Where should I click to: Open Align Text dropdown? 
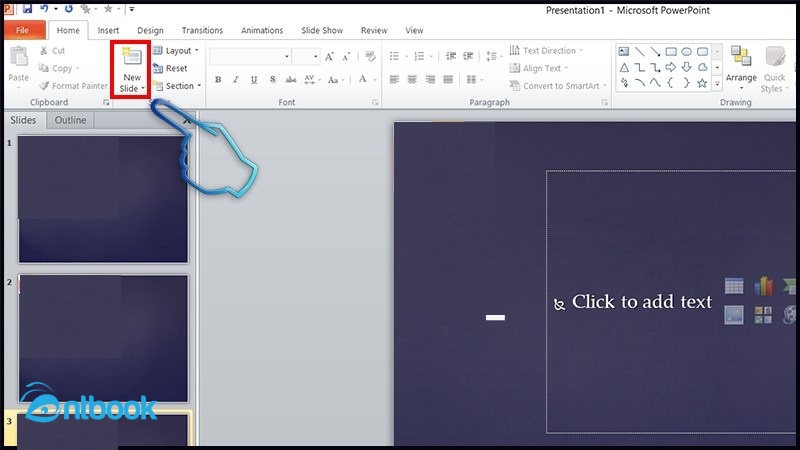click(x=539, y=68)
